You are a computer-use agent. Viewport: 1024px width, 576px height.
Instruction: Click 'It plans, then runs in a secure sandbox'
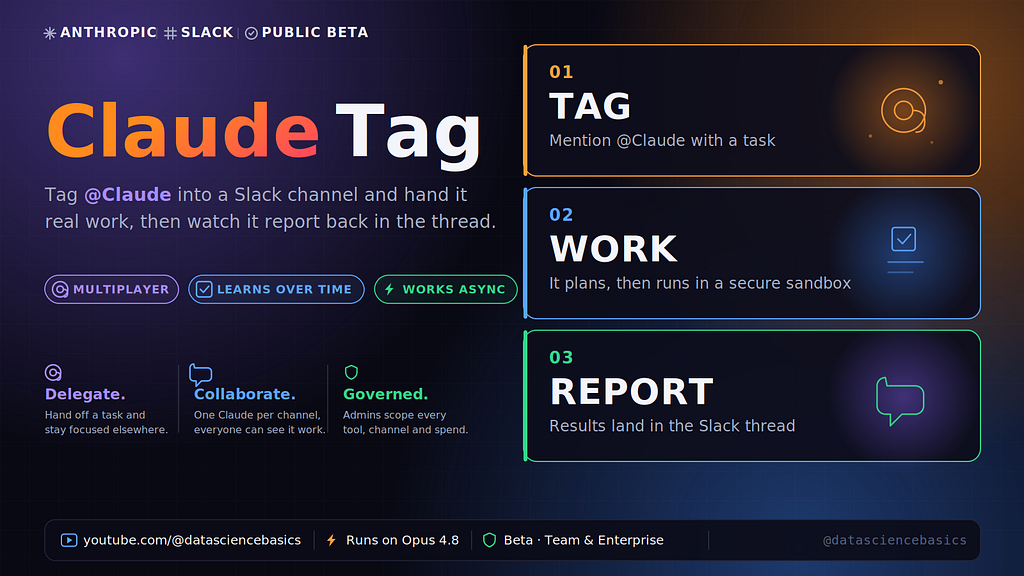700,283
